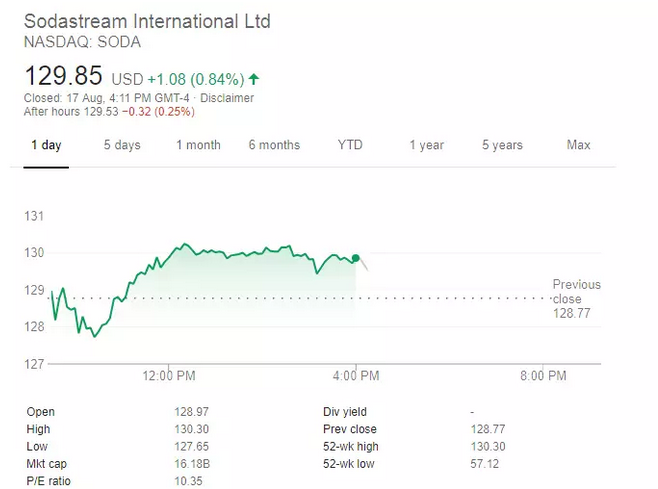Select the 5 days chart range
Screen dimensions: 658x489
pos(122,145)
